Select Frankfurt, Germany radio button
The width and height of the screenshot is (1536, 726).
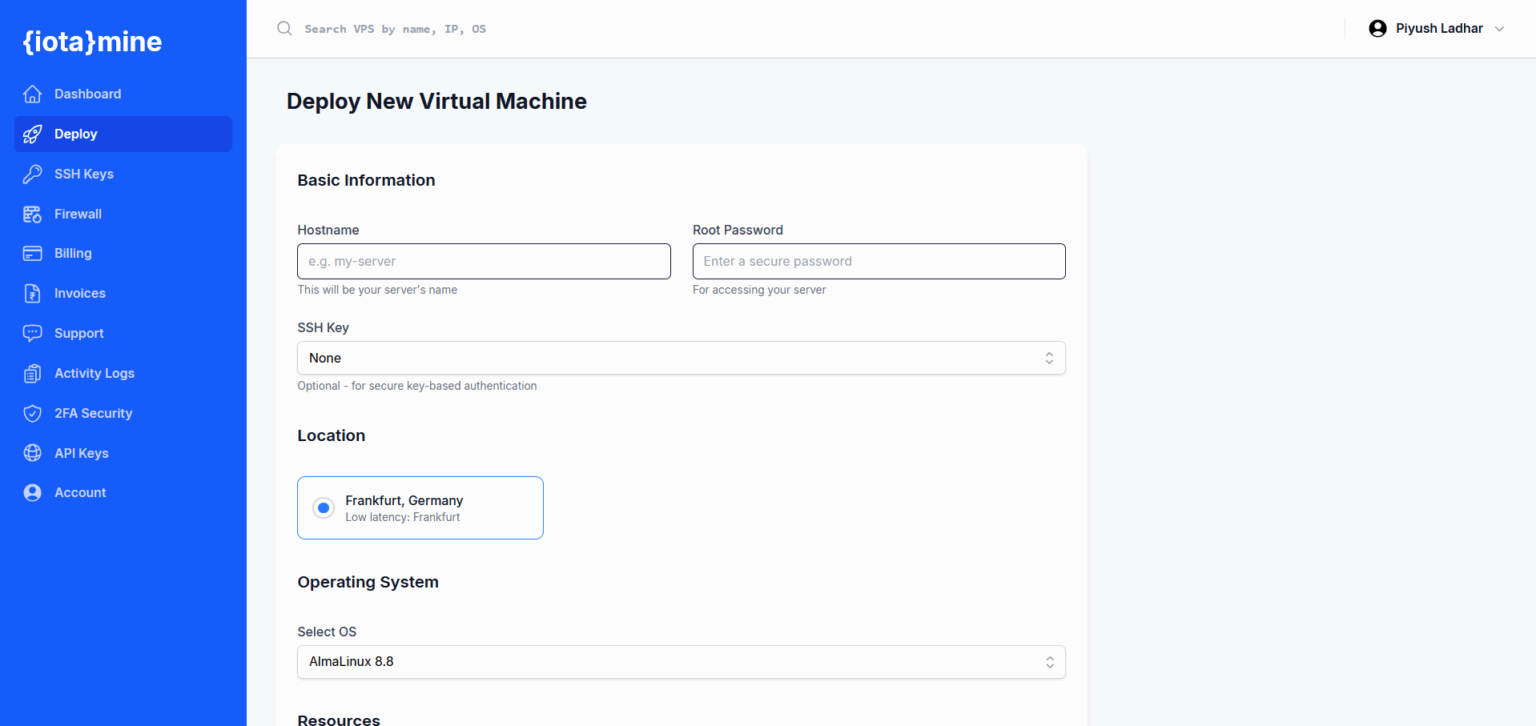pyautogui.click(x=323, y=508)
